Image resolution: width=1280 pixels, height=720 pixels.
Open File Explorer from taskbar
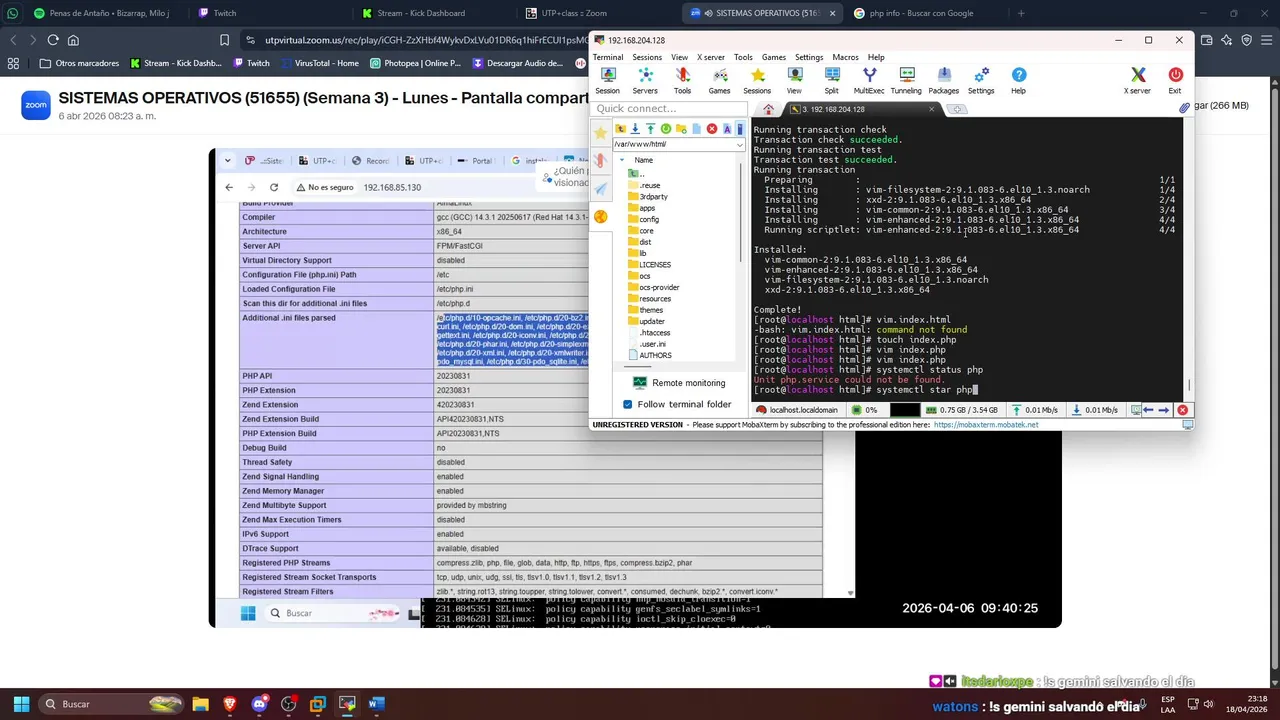click(x=200, y=704)
